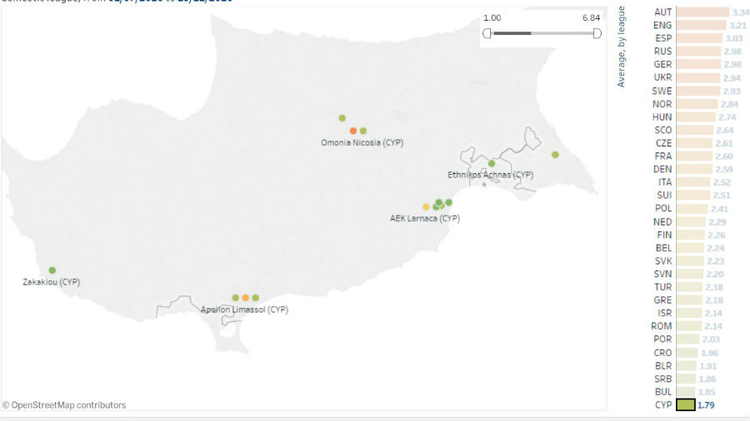Click the Ethnikos Achnas (CYP) label
Viewport: 750px width, 421px height.
pyautogui.click(x=490, y=175)
